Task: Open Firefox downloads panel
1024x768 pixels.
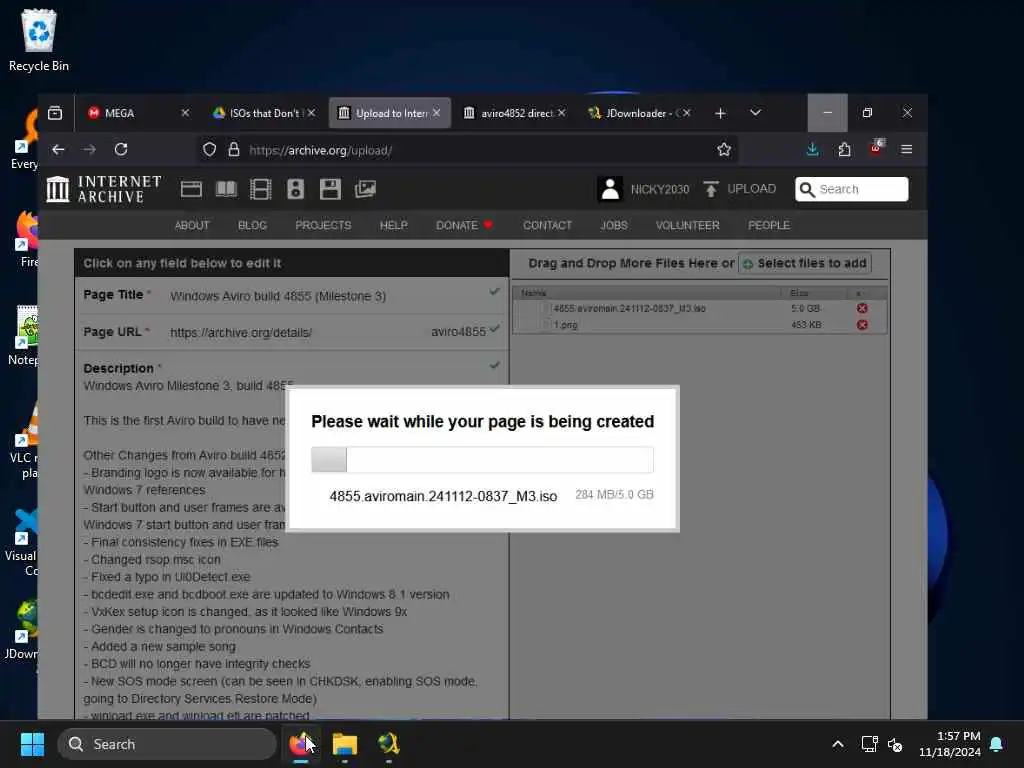Action: click(x=812, y=150)
